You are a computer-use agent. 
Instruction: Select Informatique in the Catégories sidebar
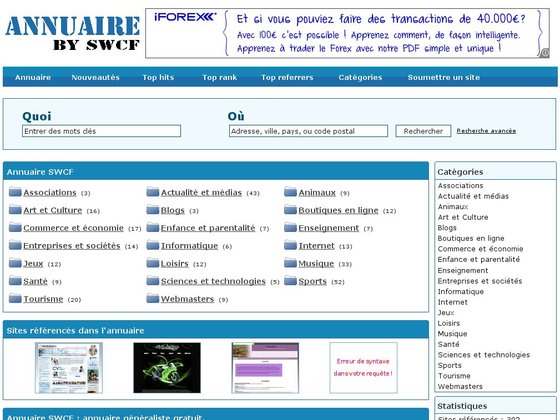click(x=461, y=291)
